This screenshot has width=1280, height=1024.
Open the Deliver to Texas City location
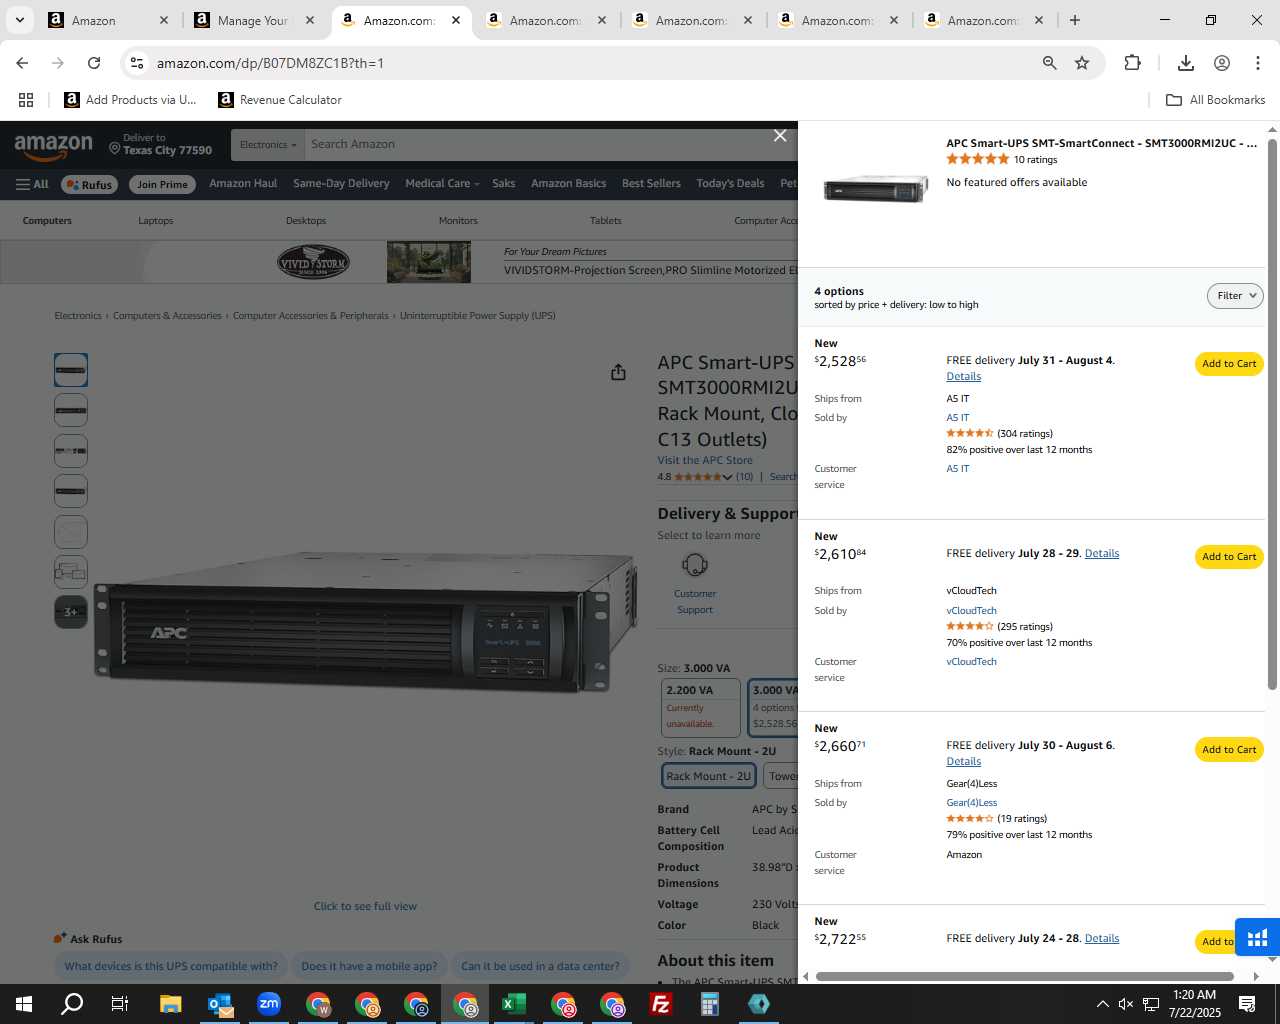click(x=161, y=144)
